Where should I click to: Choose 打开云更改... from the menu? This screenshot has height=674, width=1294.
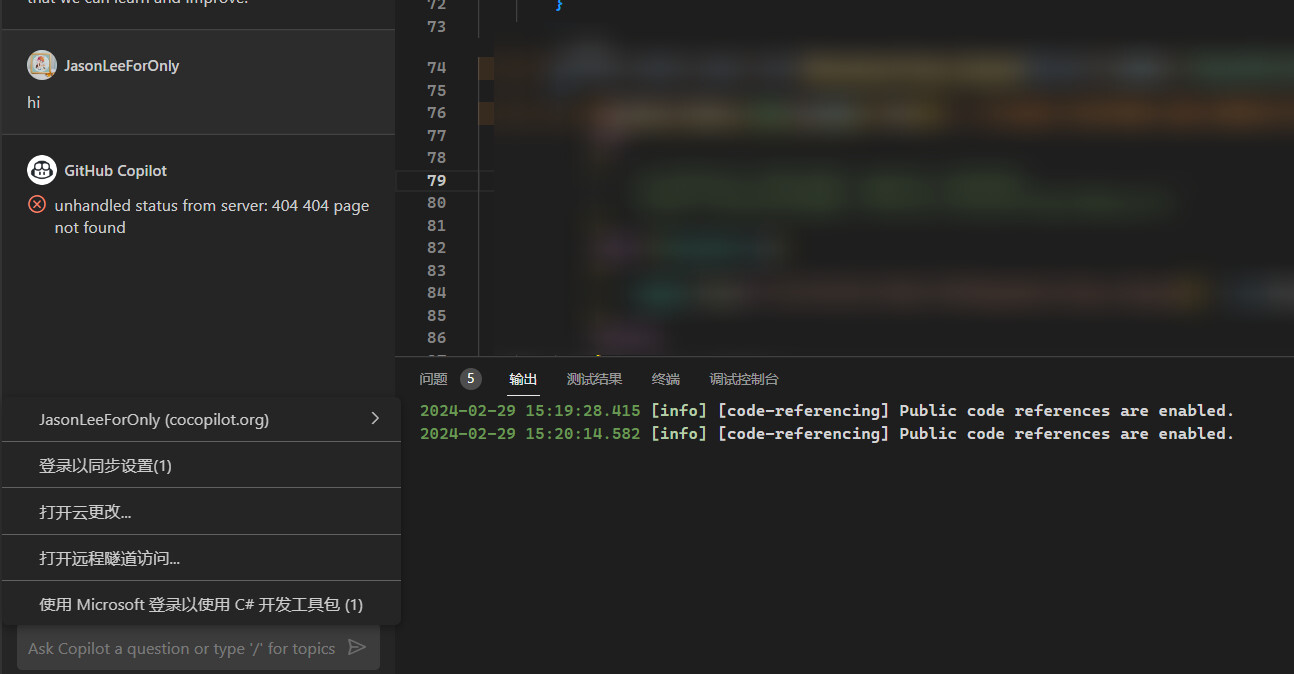click(x=201, y=511)
